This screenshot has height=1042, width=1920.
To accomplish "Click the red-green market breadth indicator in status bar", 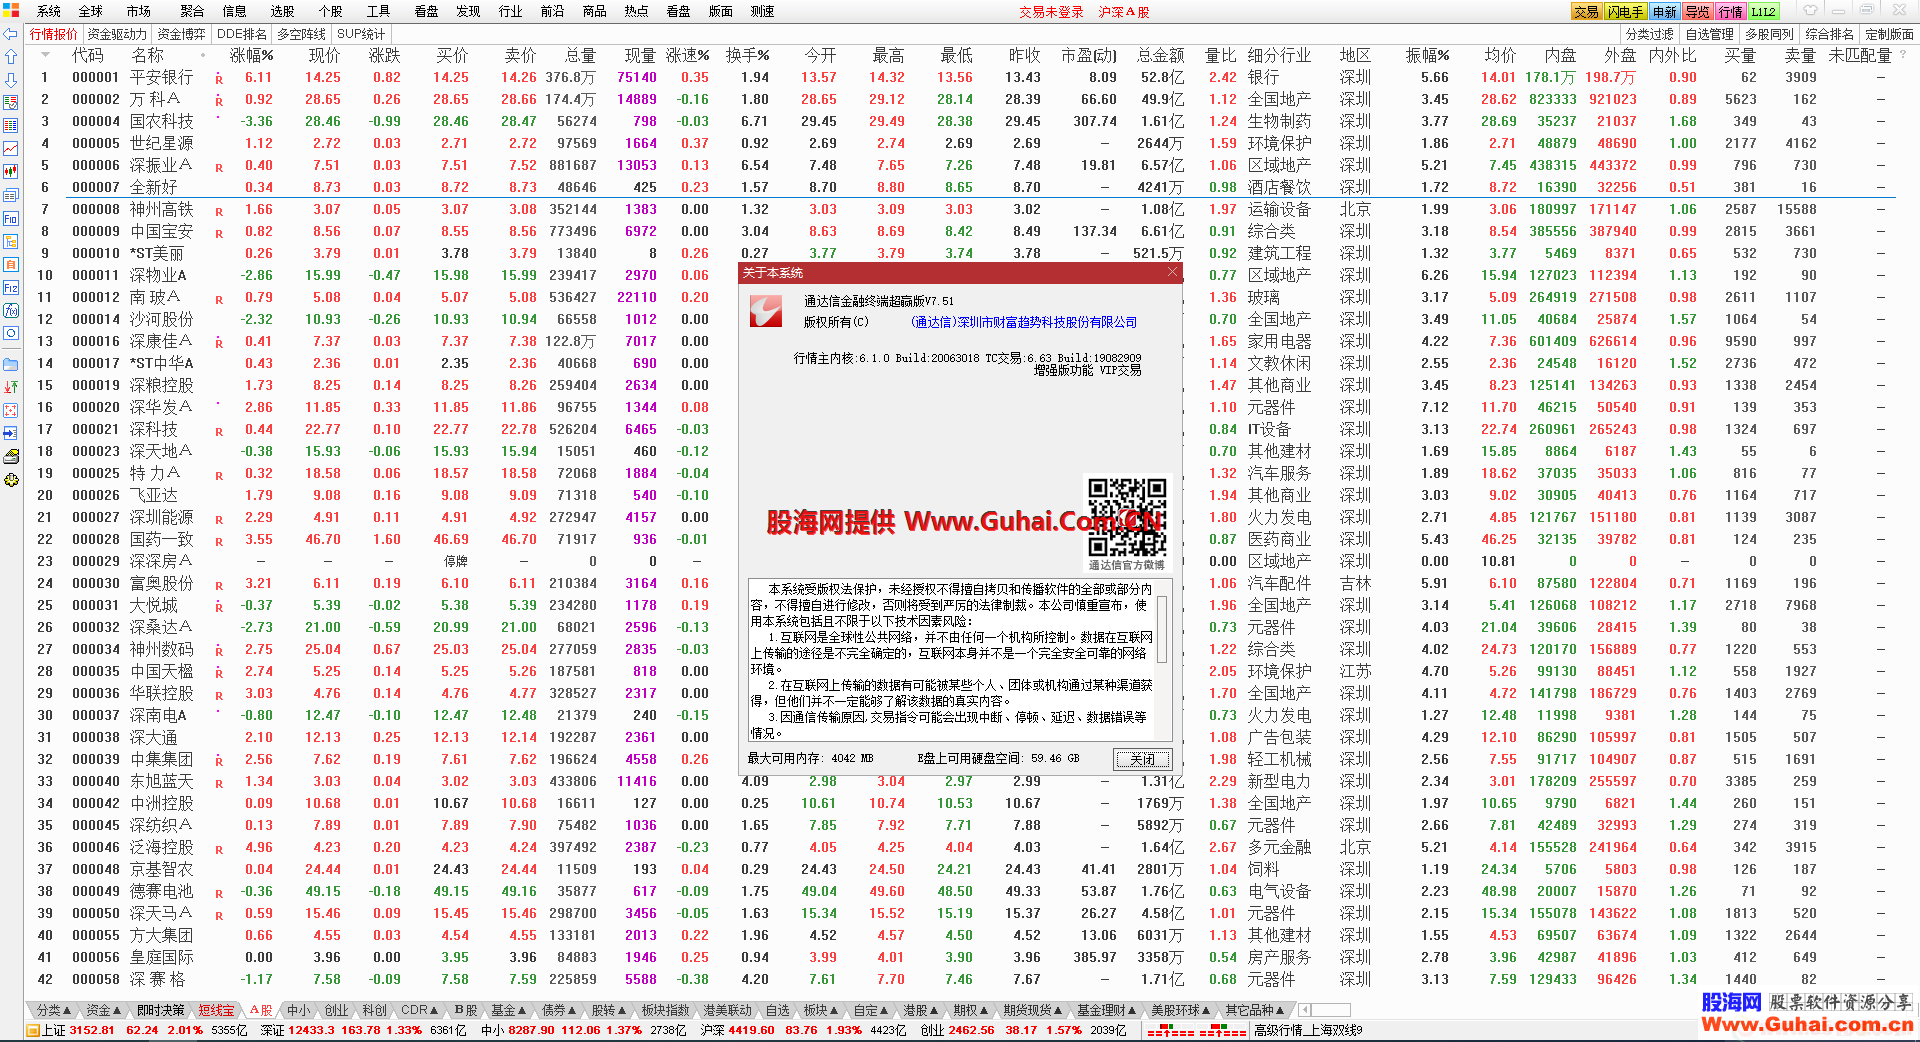I will 1196,1030.
